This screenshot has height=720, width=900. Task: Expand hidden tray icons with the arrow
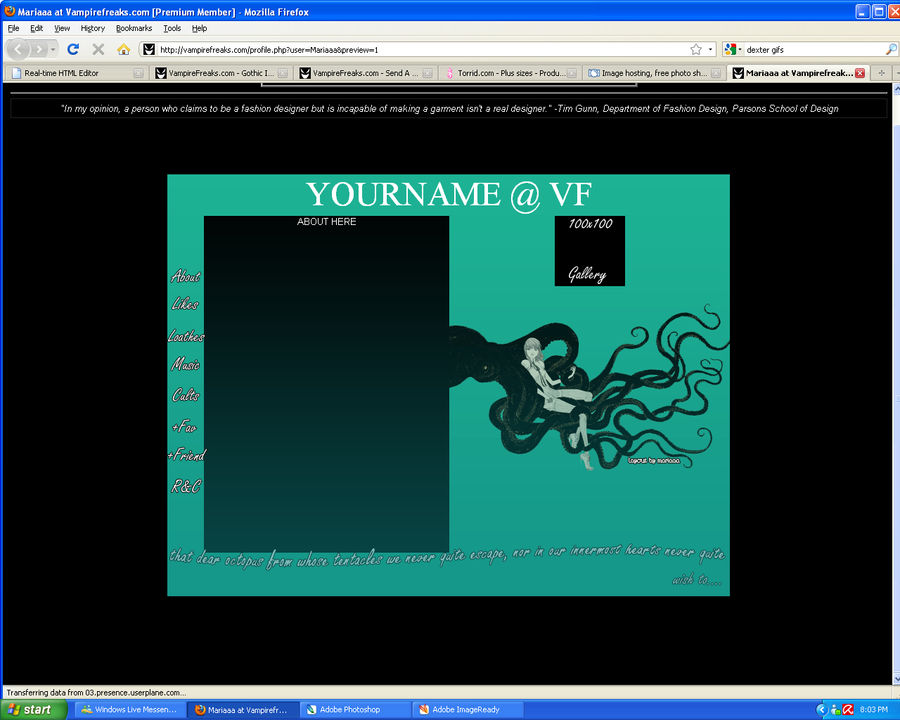822,710
